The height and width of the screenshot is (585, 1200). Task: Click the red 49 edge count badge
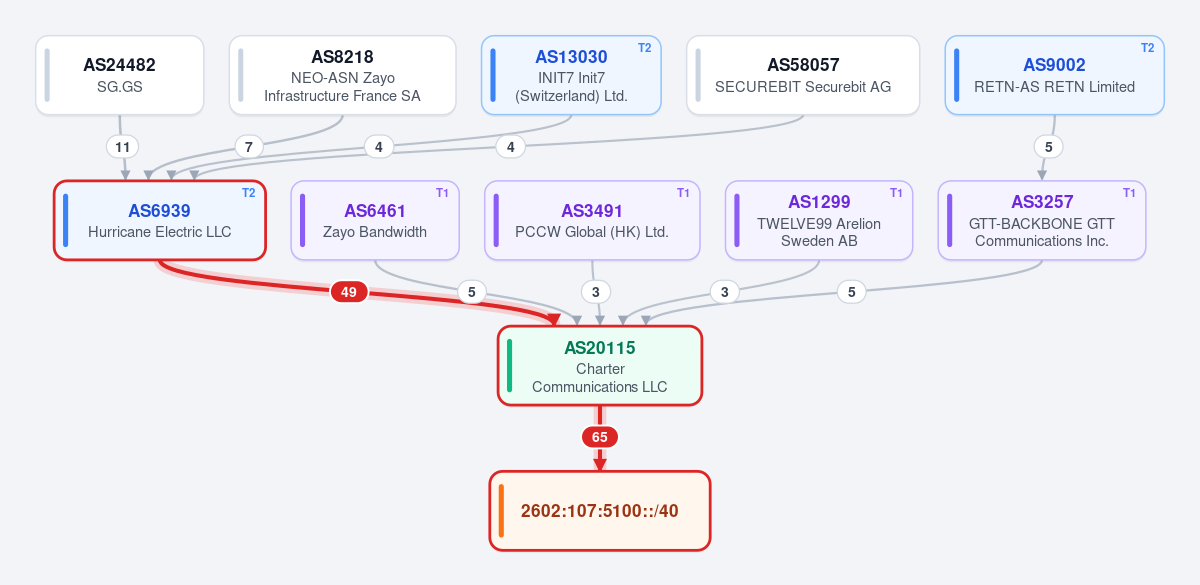(x=349, y=292)
